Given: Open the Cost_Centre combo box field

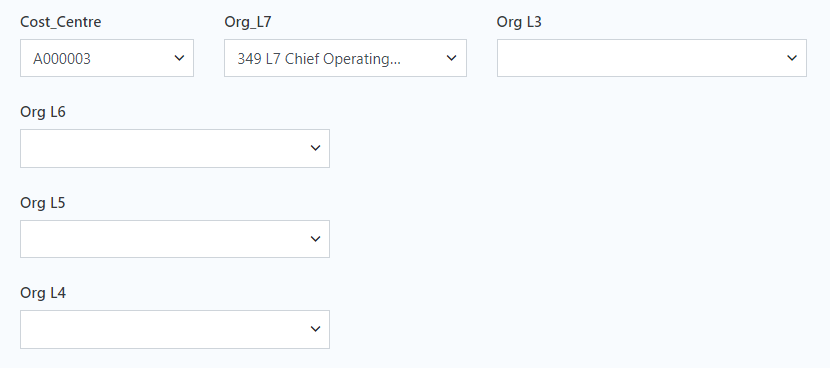Looking at the screenshot, I should 107,58.
